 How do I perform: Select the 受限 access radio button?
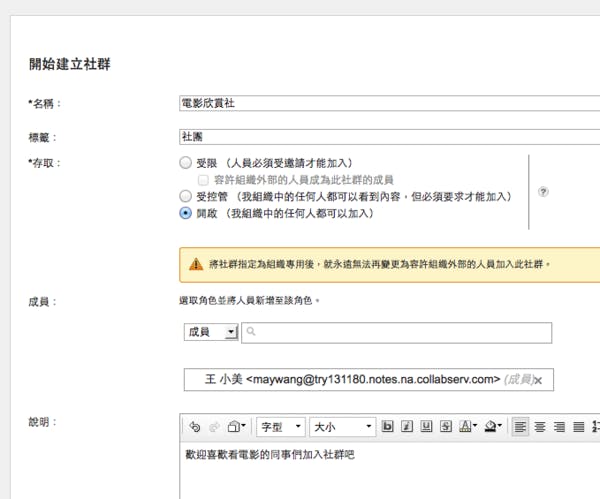[x=184, y=162]
